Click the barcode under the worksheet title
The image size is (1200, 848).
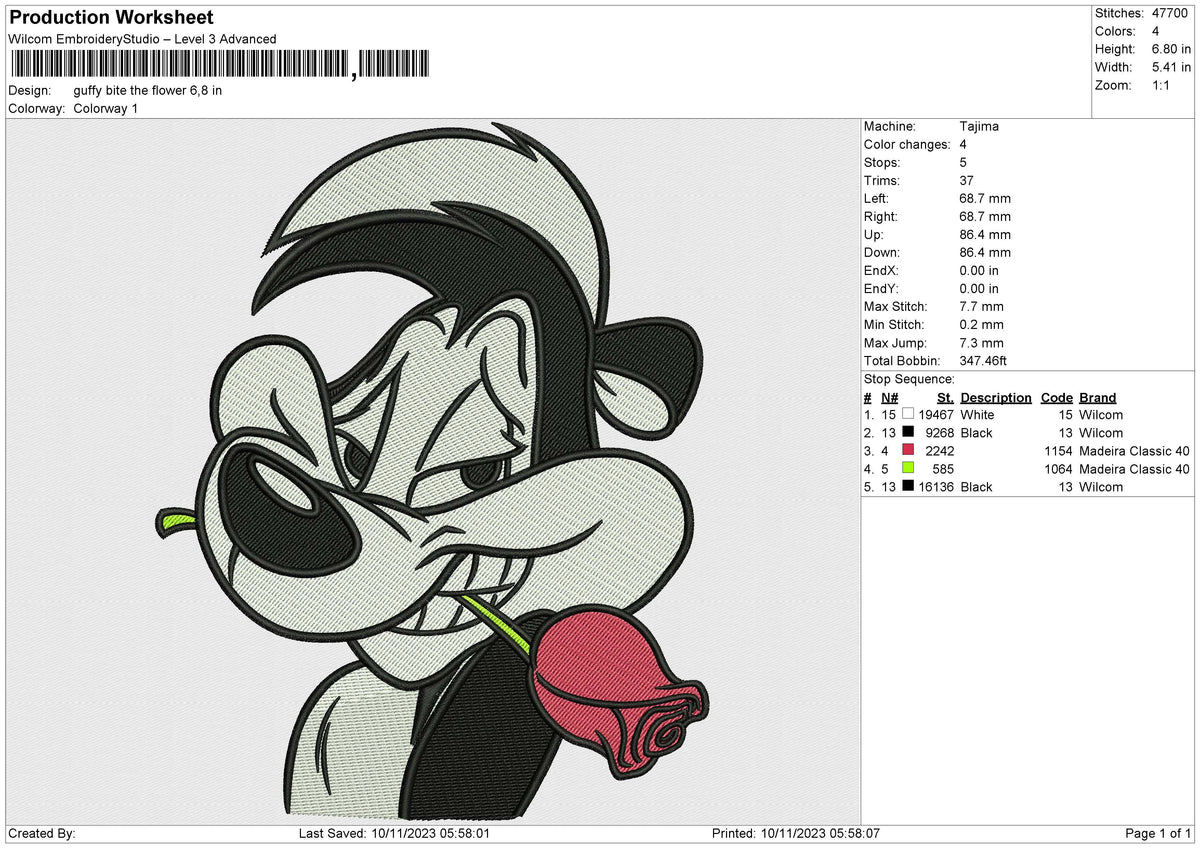pyautogui.click(x=219, y=65)
